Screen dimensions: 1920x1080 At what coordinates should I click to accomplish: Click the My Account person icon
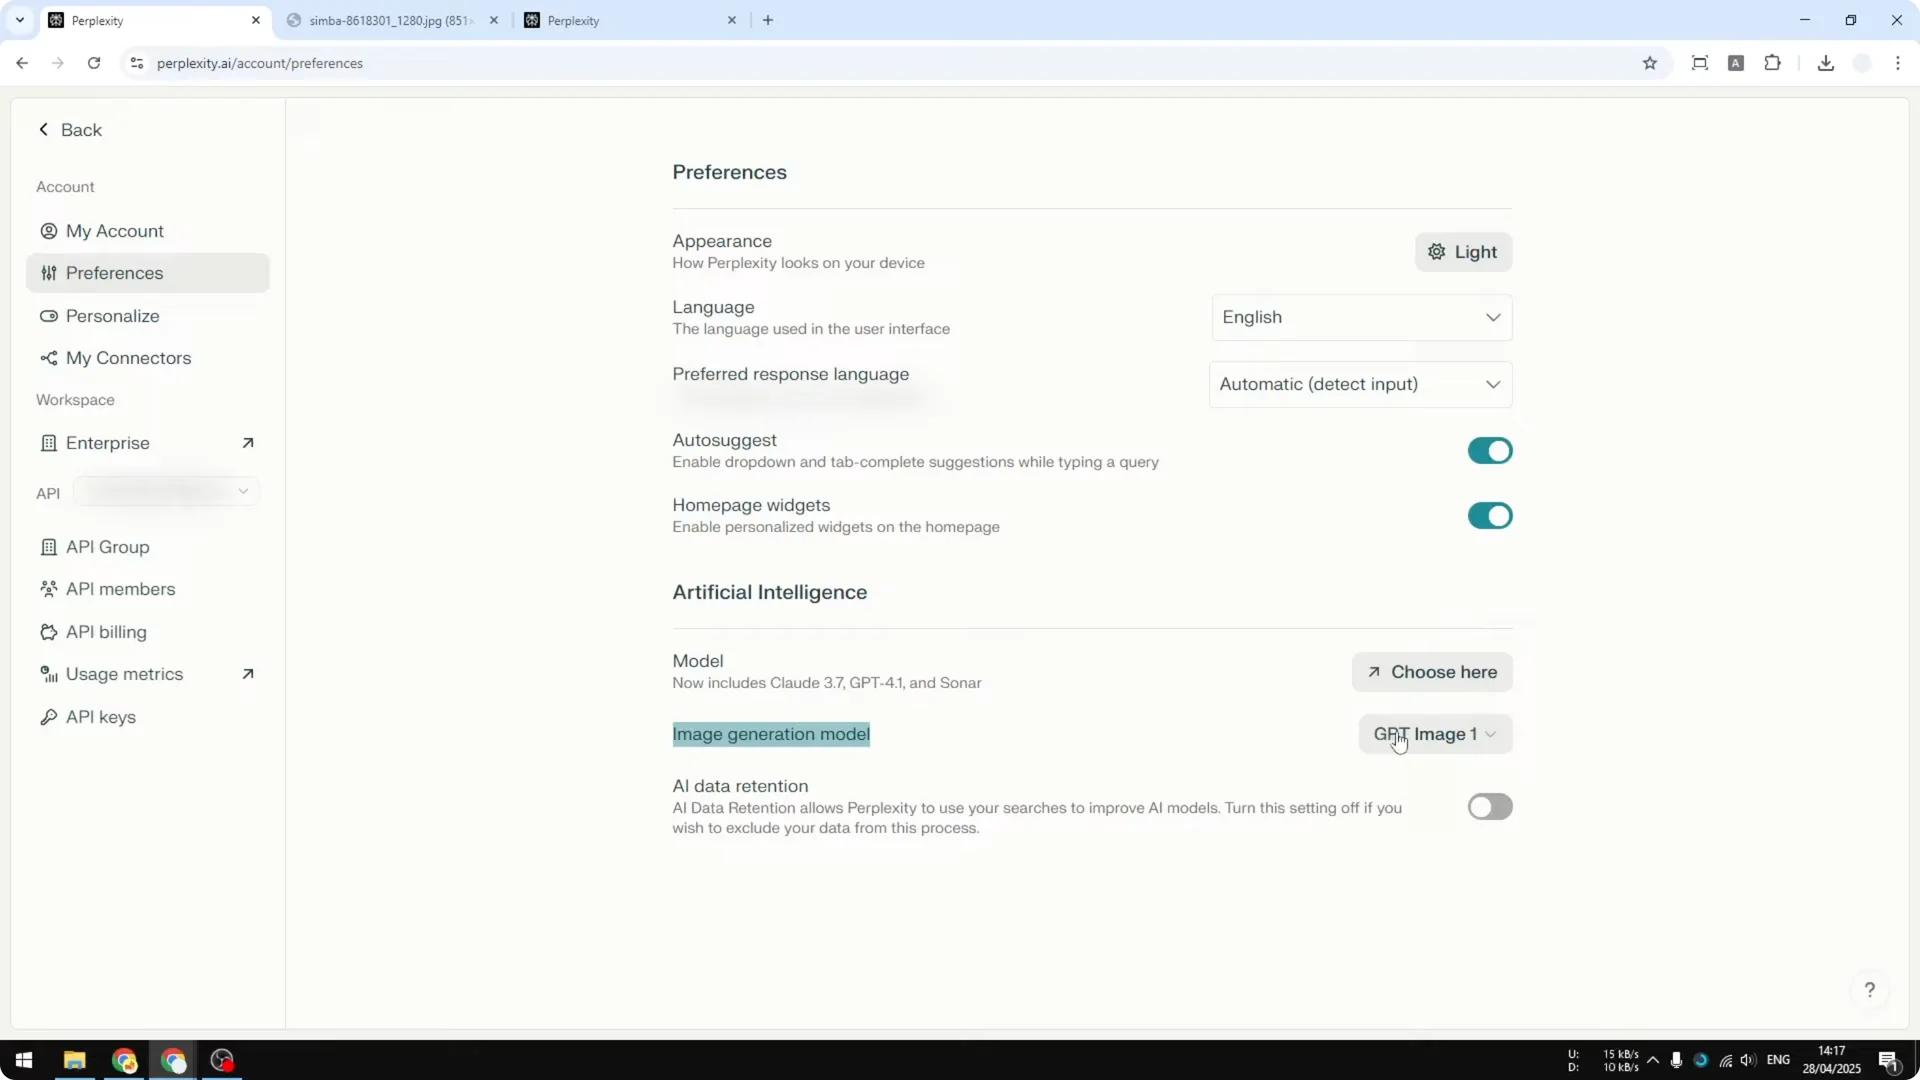48,231
